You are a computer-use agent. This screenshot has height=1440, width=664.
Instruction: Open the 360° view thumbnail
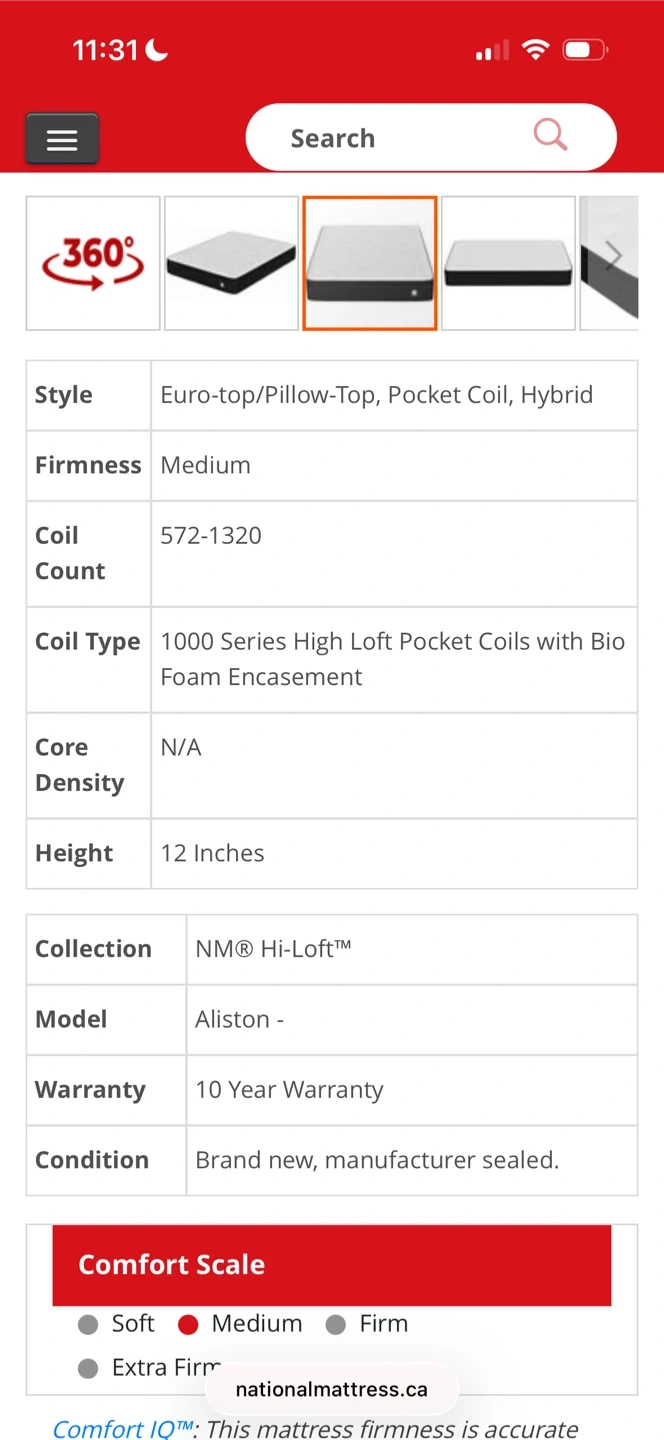[x=93, y=263]
